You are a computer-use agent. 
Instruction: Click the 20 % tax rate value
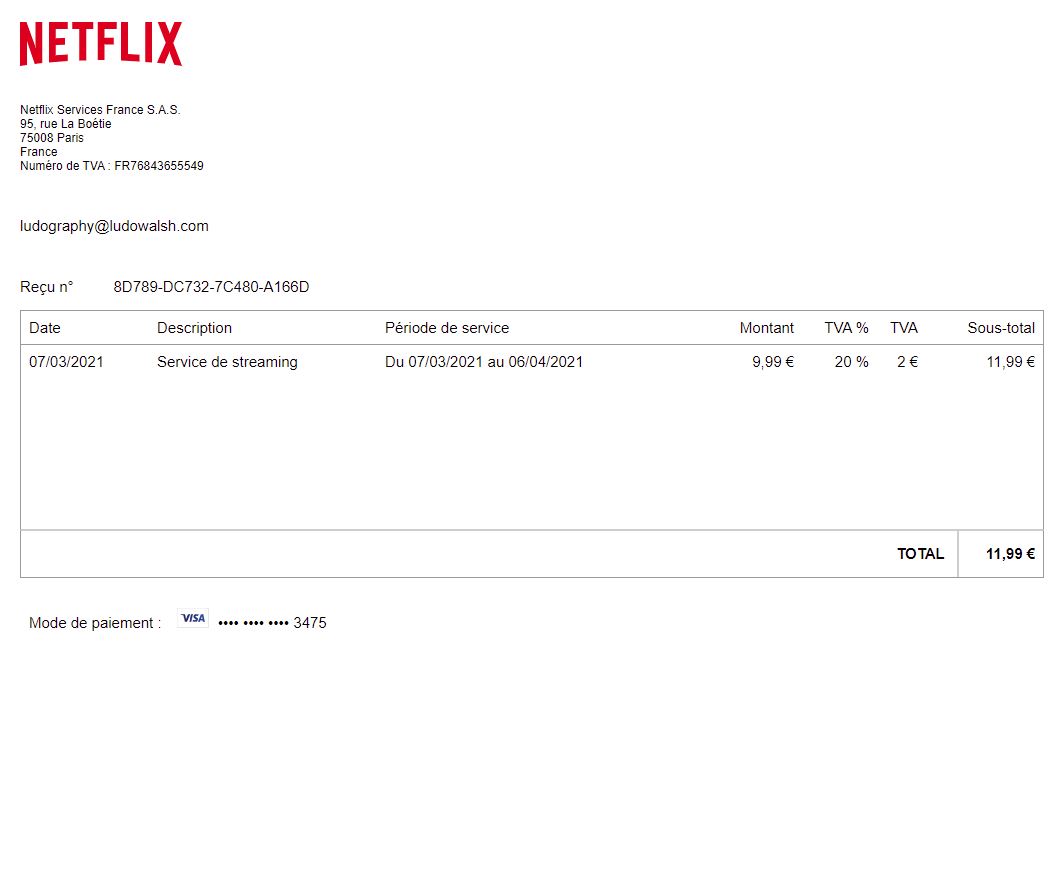click(x=851, y=362)
